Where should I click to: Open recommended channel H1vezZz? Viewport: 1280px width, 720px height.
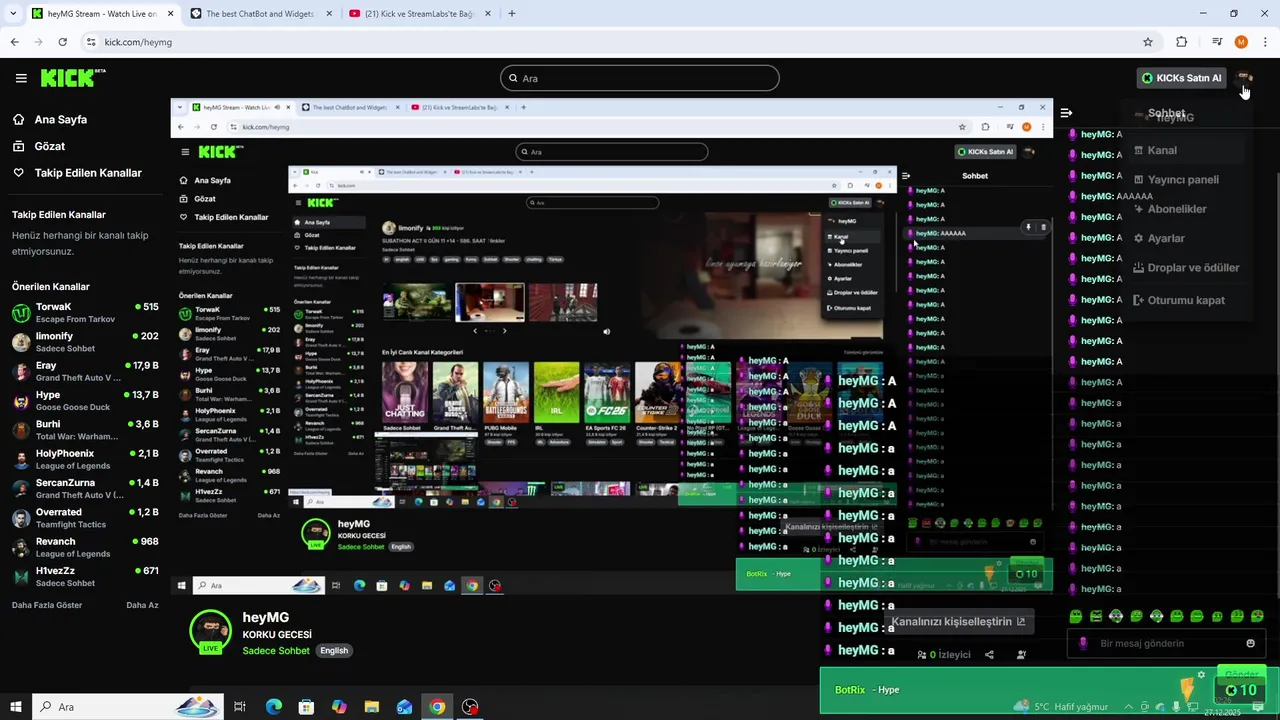[x=85, y=577]
